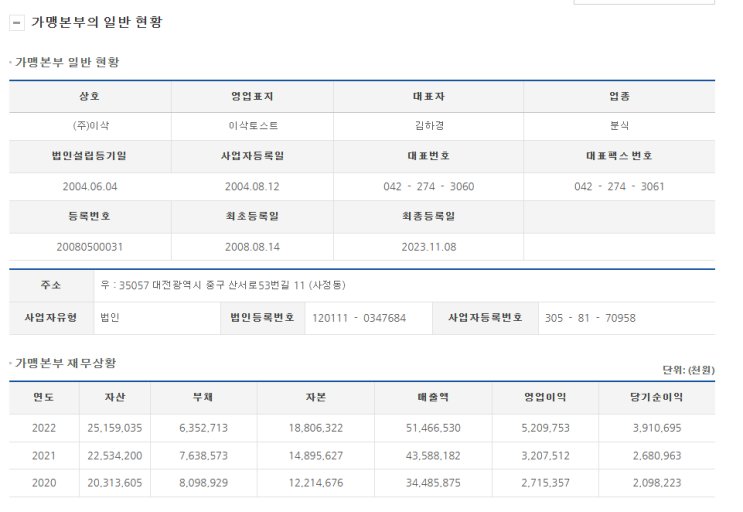Select 2022 operating profit 5,209,753
The image size is (743, 512).
pyautogui.click(x=545, y=428)
